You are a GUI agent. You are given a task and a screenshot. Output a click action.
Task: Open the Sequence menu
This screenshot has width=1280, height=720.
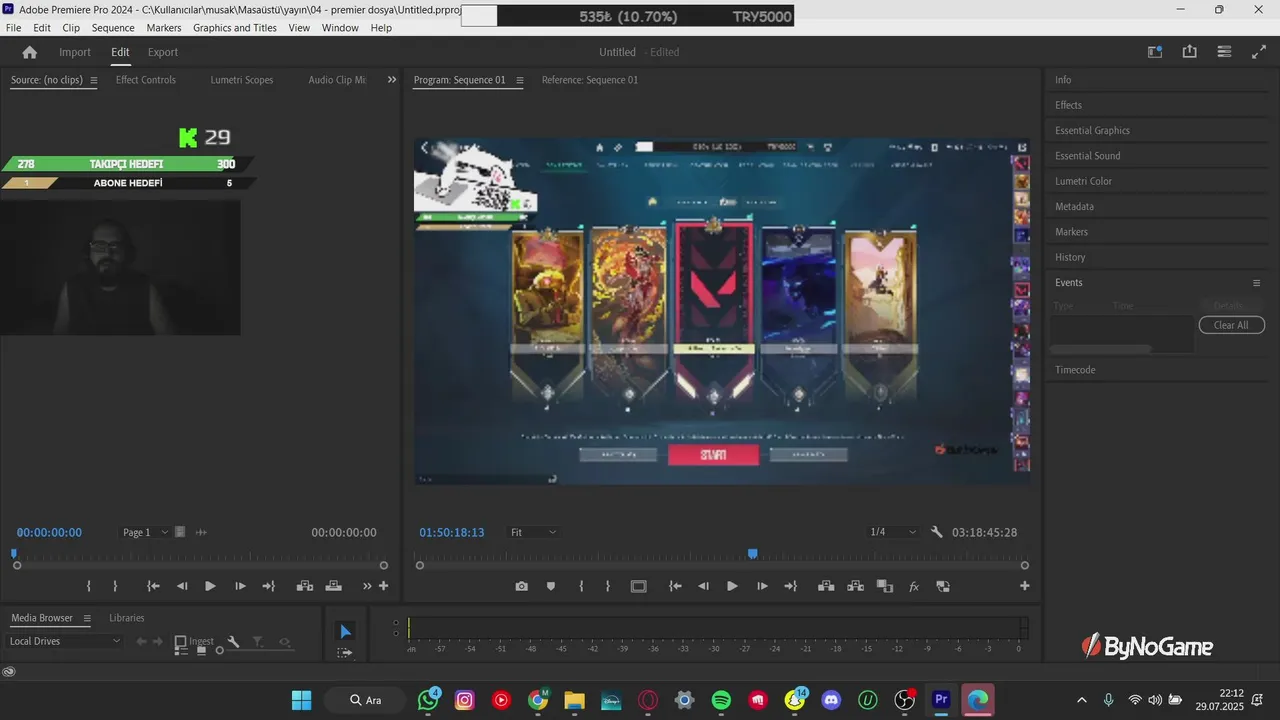point(113,28)
